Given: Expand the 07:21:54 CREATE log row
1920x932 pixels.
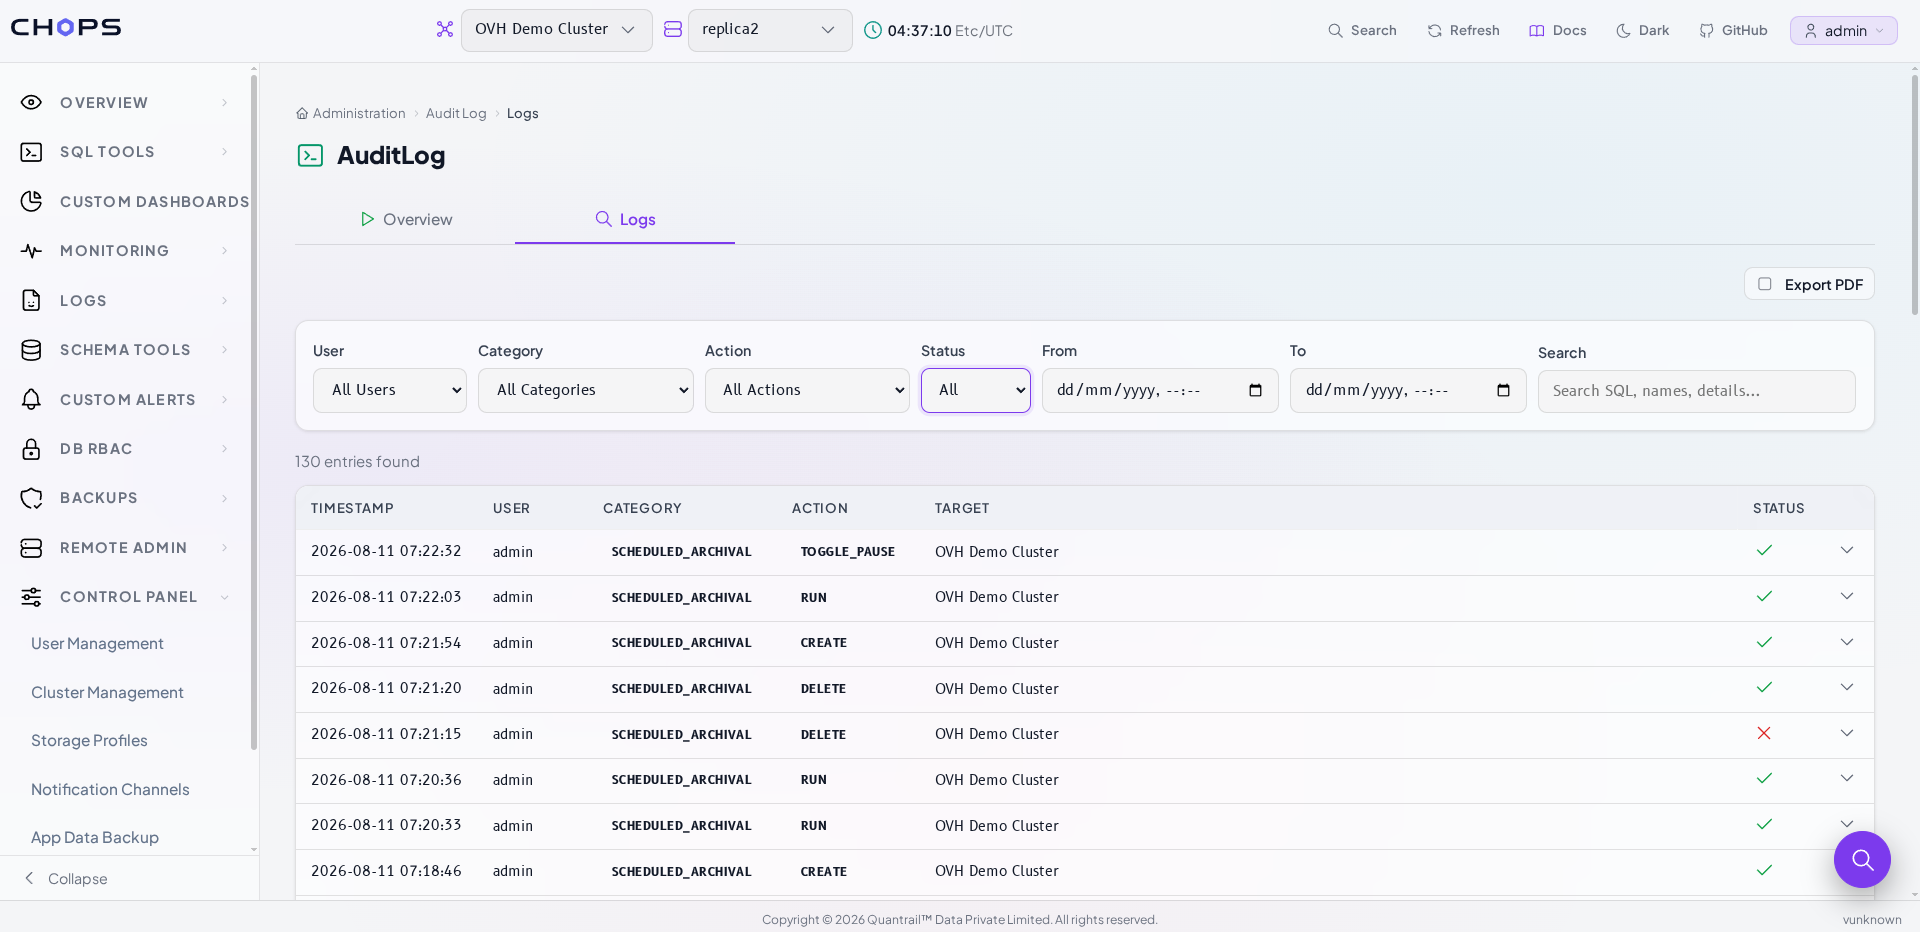Looking at the screenshot, I should click(1847, 642).
